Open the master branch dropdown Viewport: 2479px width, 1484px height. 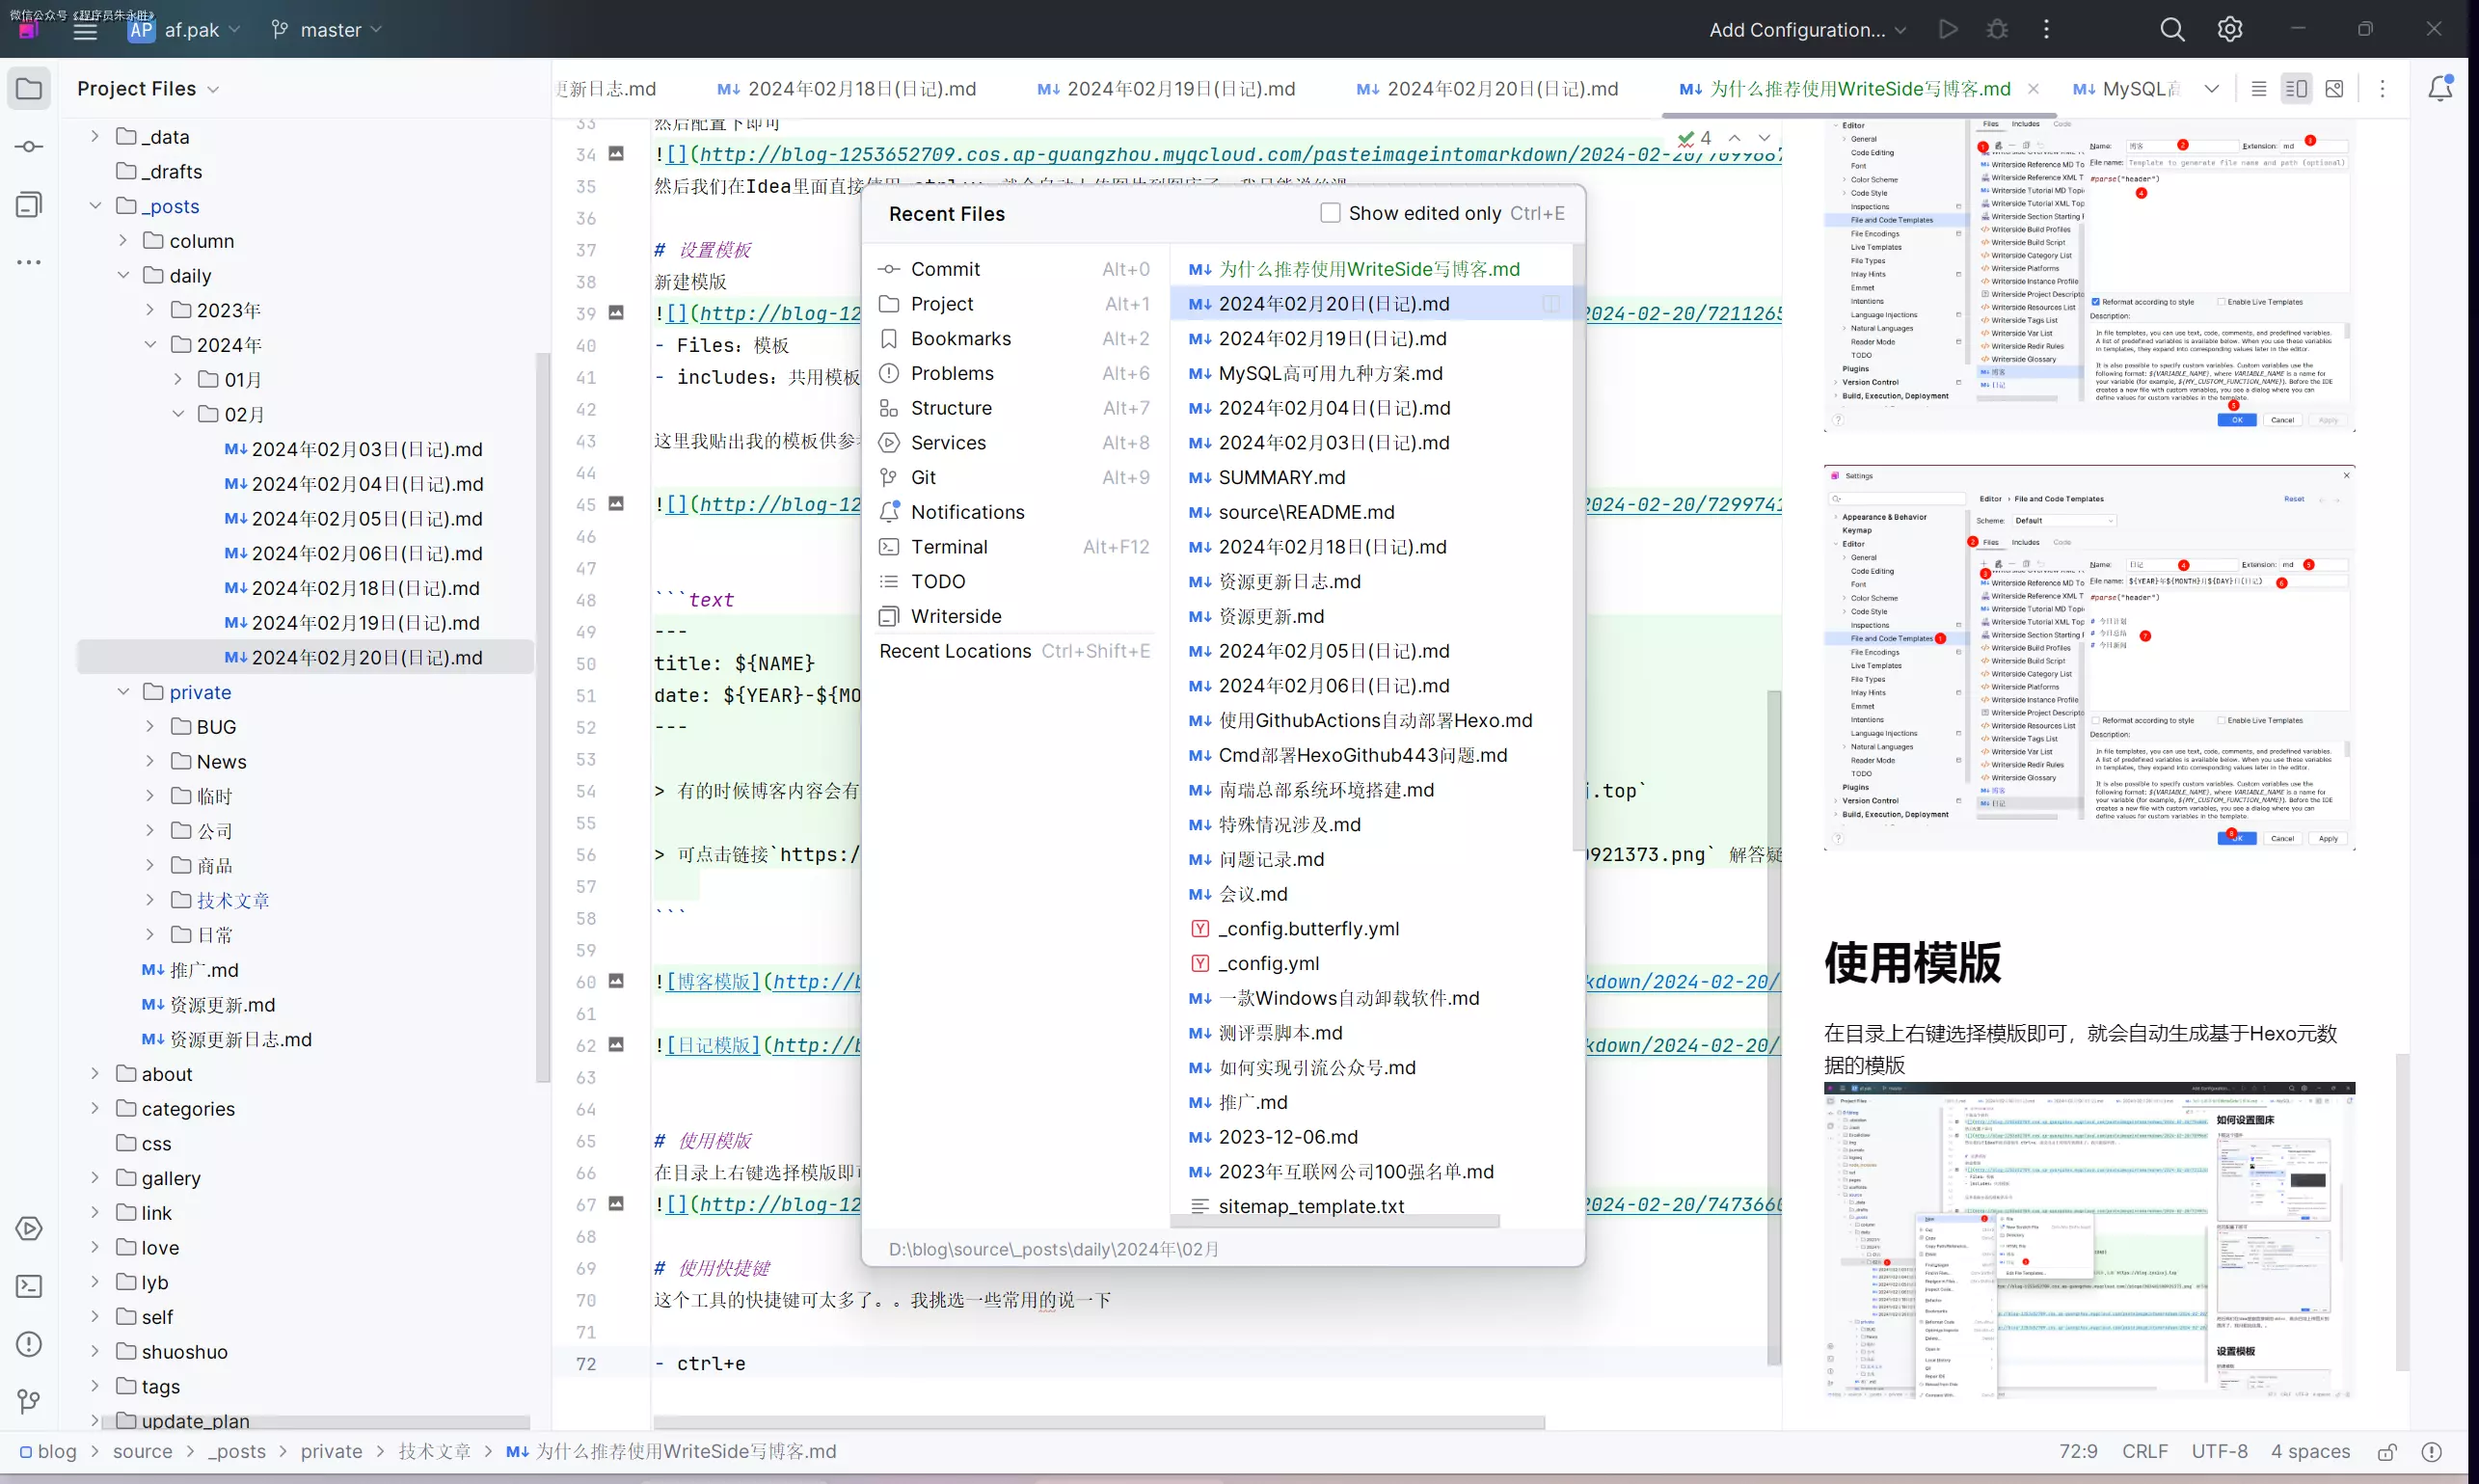[x=328, y=30]
